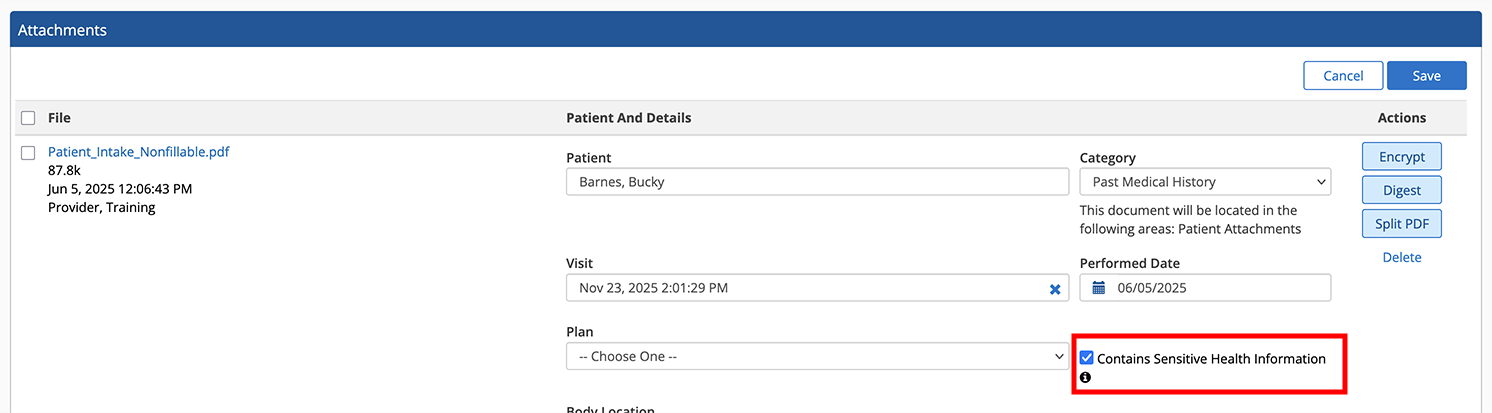Viewport: 1492px width, 413px height.
Task: Click the Patient field containing Barnes, Bucky
Action: [x=816, y=182]
